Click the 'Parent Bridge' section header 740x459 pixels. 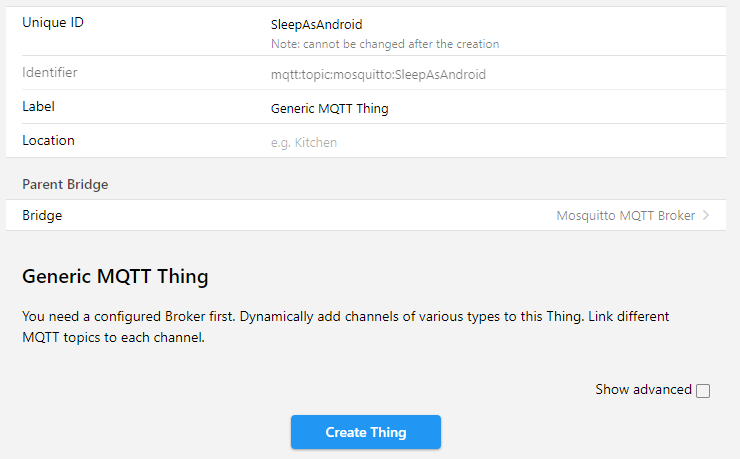point(65,184)
